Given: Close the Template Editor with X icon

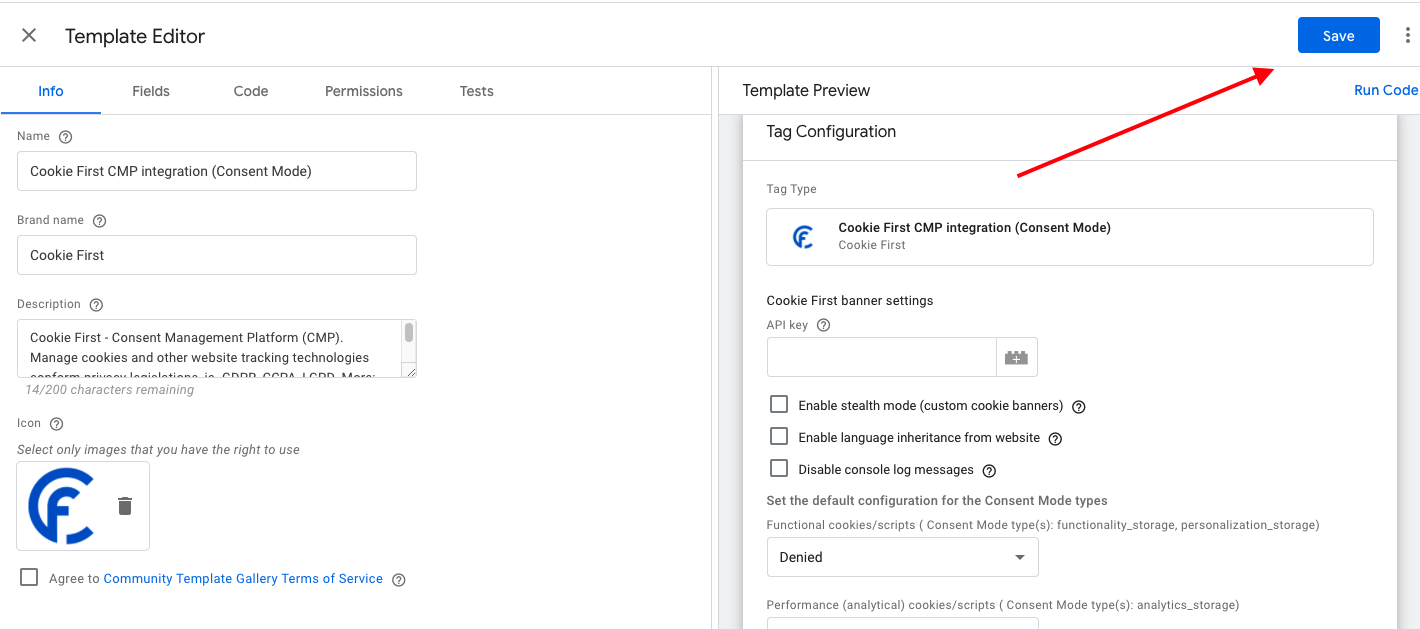Looking at the screenshot, I should [29, 36].
